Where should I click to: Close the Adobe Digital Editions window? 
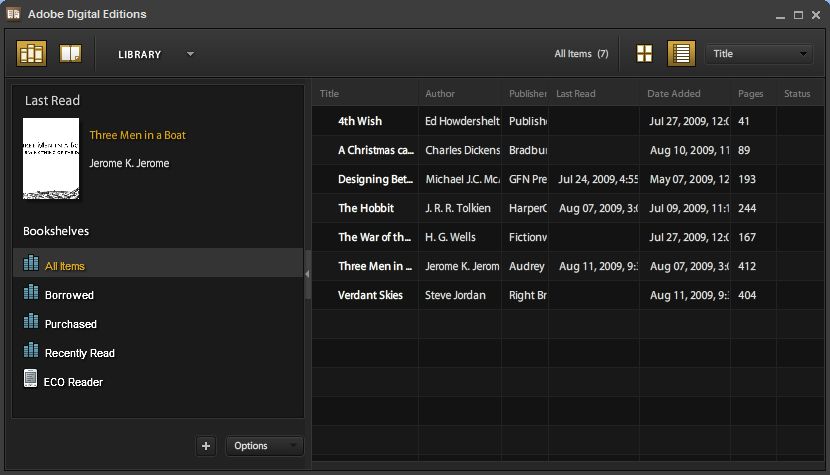pos(816,15)
